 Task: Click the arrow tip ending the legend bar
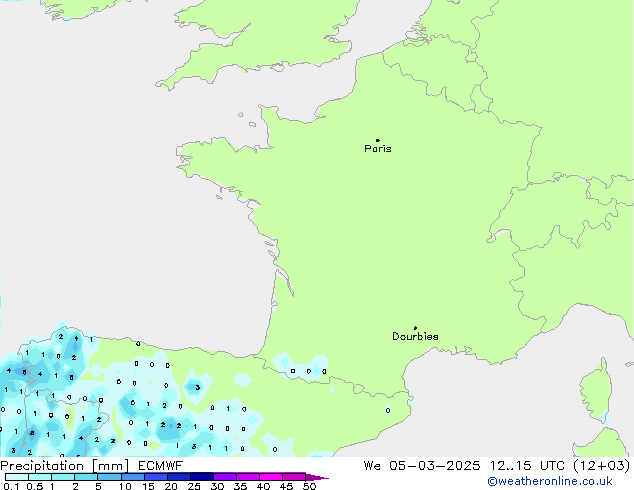pos(317,477)
